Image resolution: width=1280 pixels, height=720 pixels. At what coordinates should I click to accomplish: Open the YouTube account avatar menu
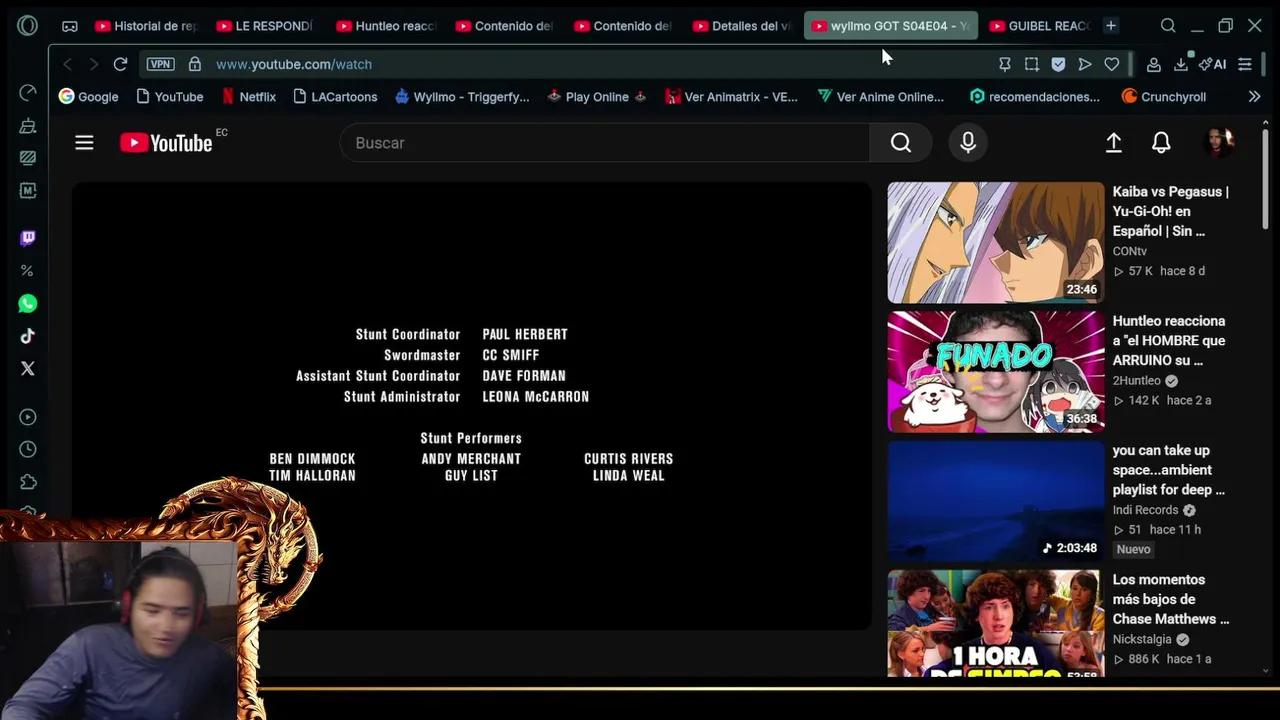pos(1219,143)
